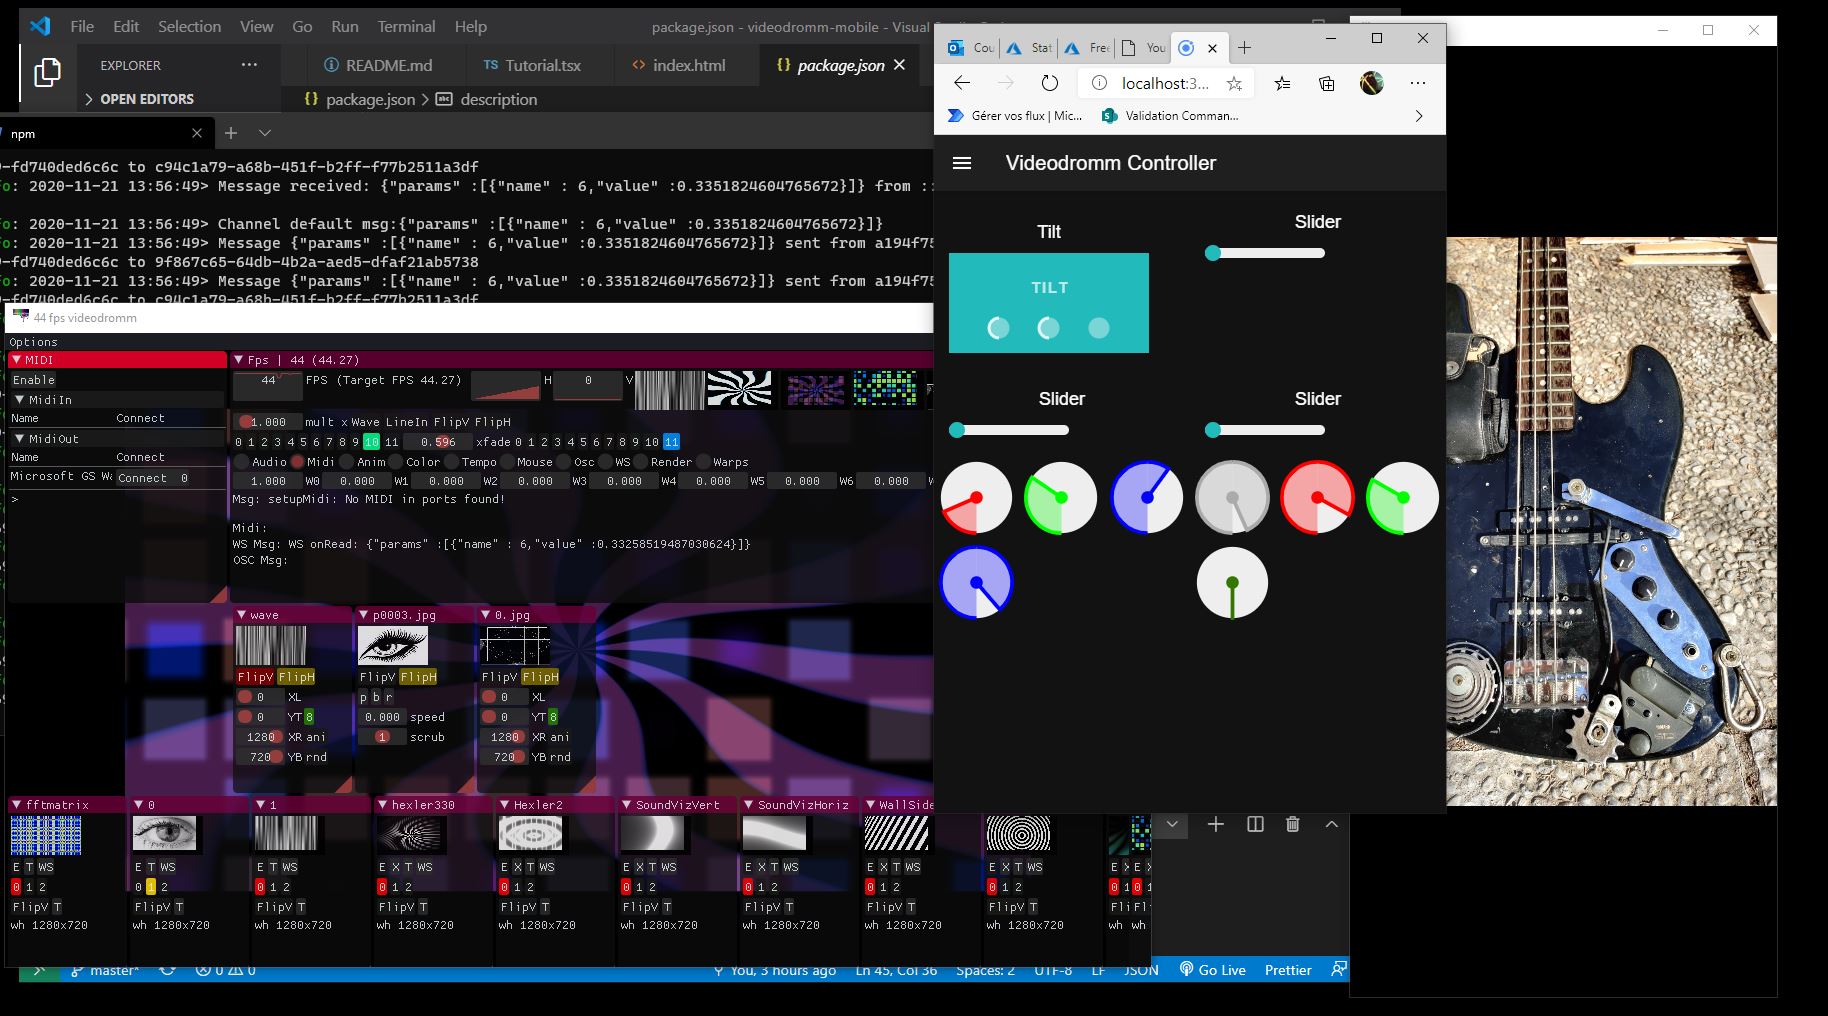Open browser collections icon

click(x=1327, y=83)
